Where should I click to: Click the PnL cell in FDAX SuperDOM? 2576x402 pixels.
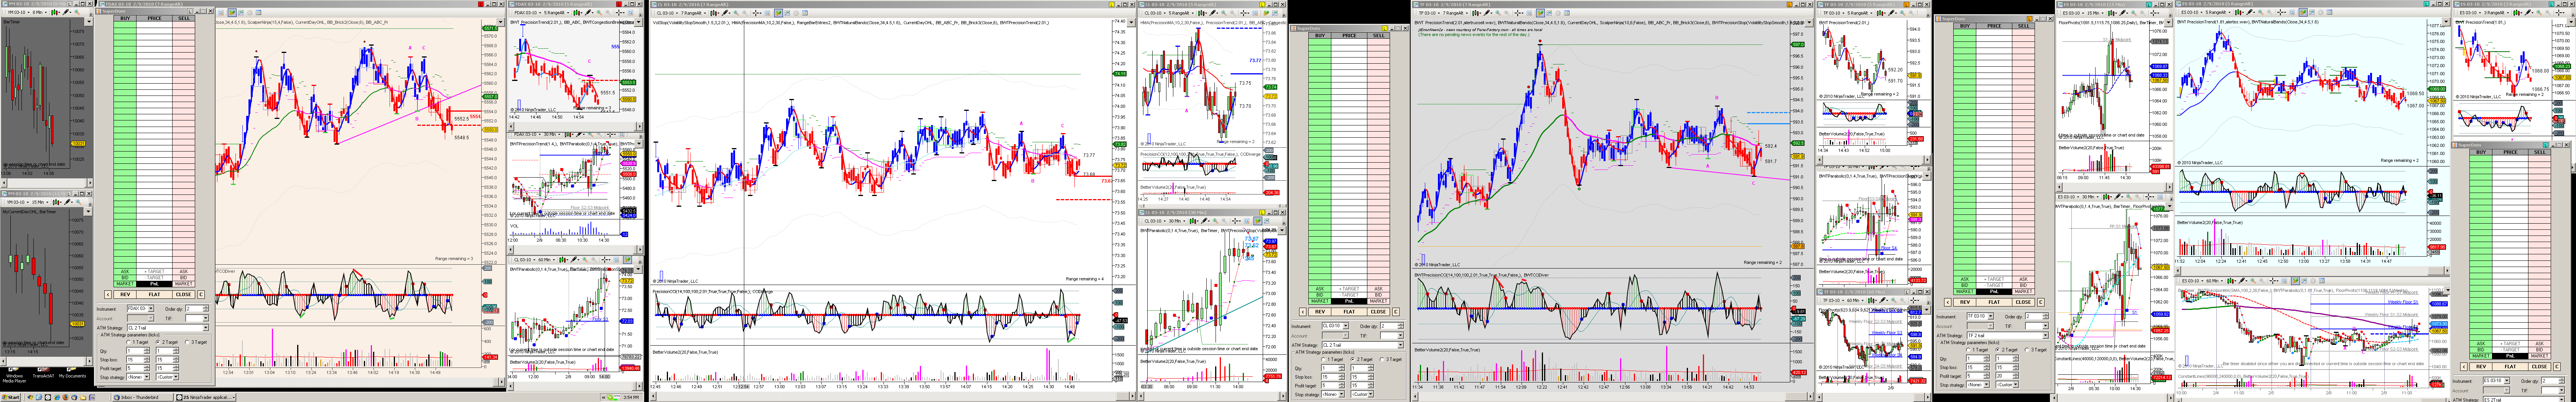tap(154, 284)
